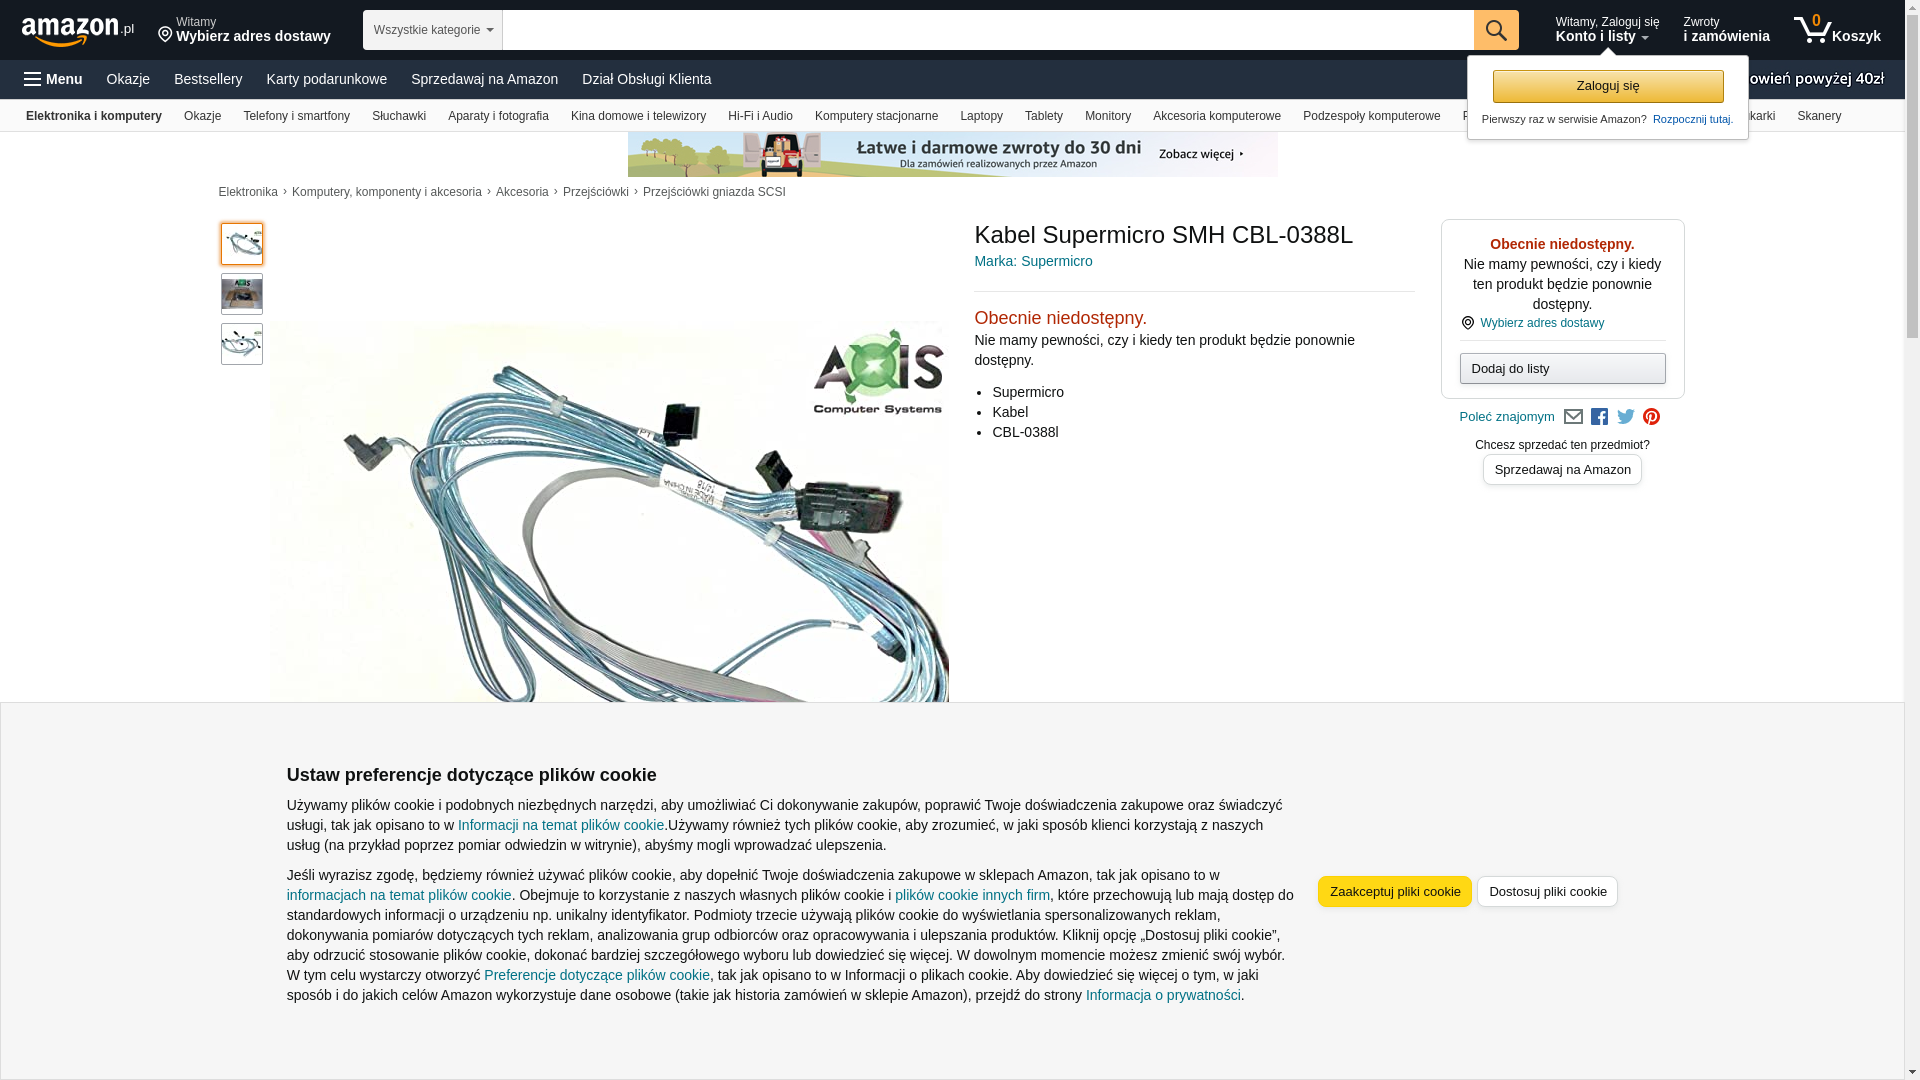The height and width of the screenshot is (1080, 1920).
Task: Select Wybierz adres dostawy in the header
Action: [244, 30]
